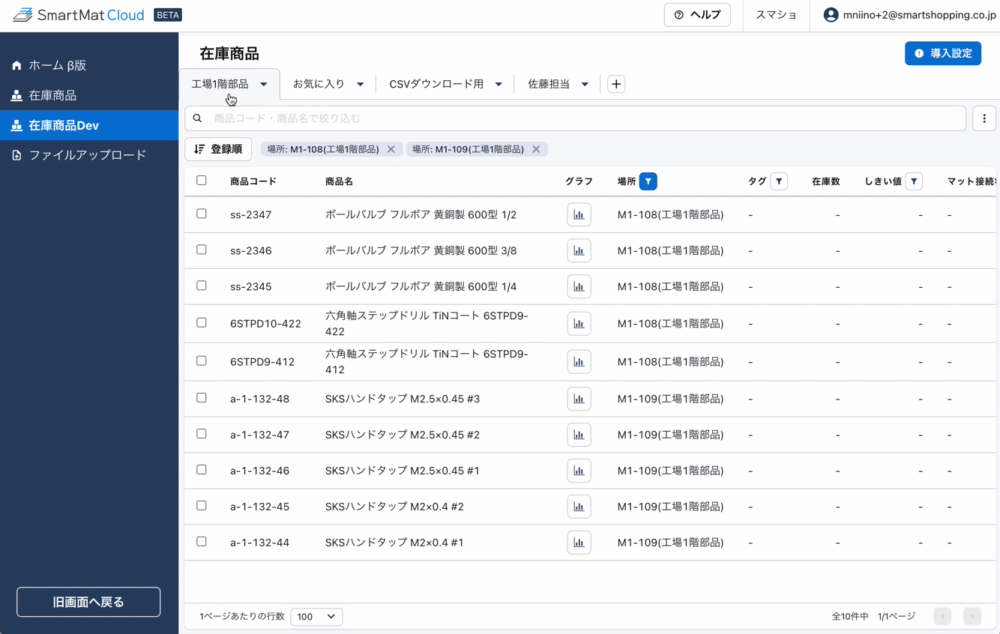Screen dimensions: 1000x634
Task: Check the row for ss-2345
Action: pyautogui.click(x=202, y=285)
